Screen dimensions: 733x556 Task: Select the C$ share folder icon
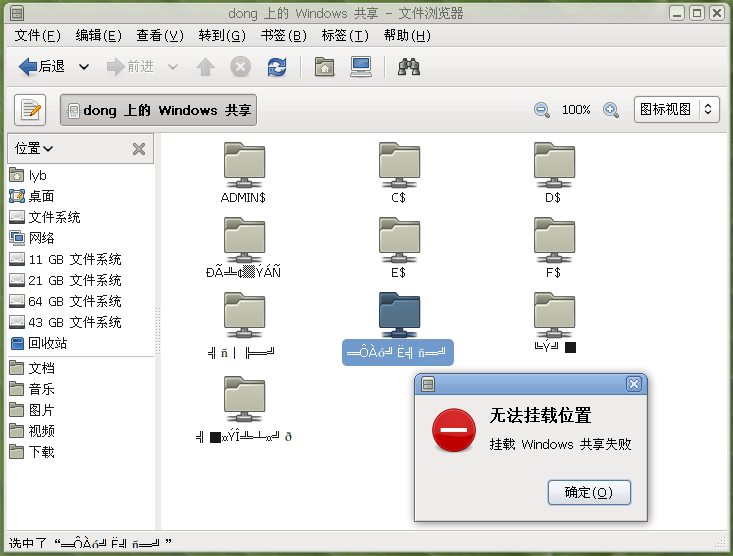point(399,165)
